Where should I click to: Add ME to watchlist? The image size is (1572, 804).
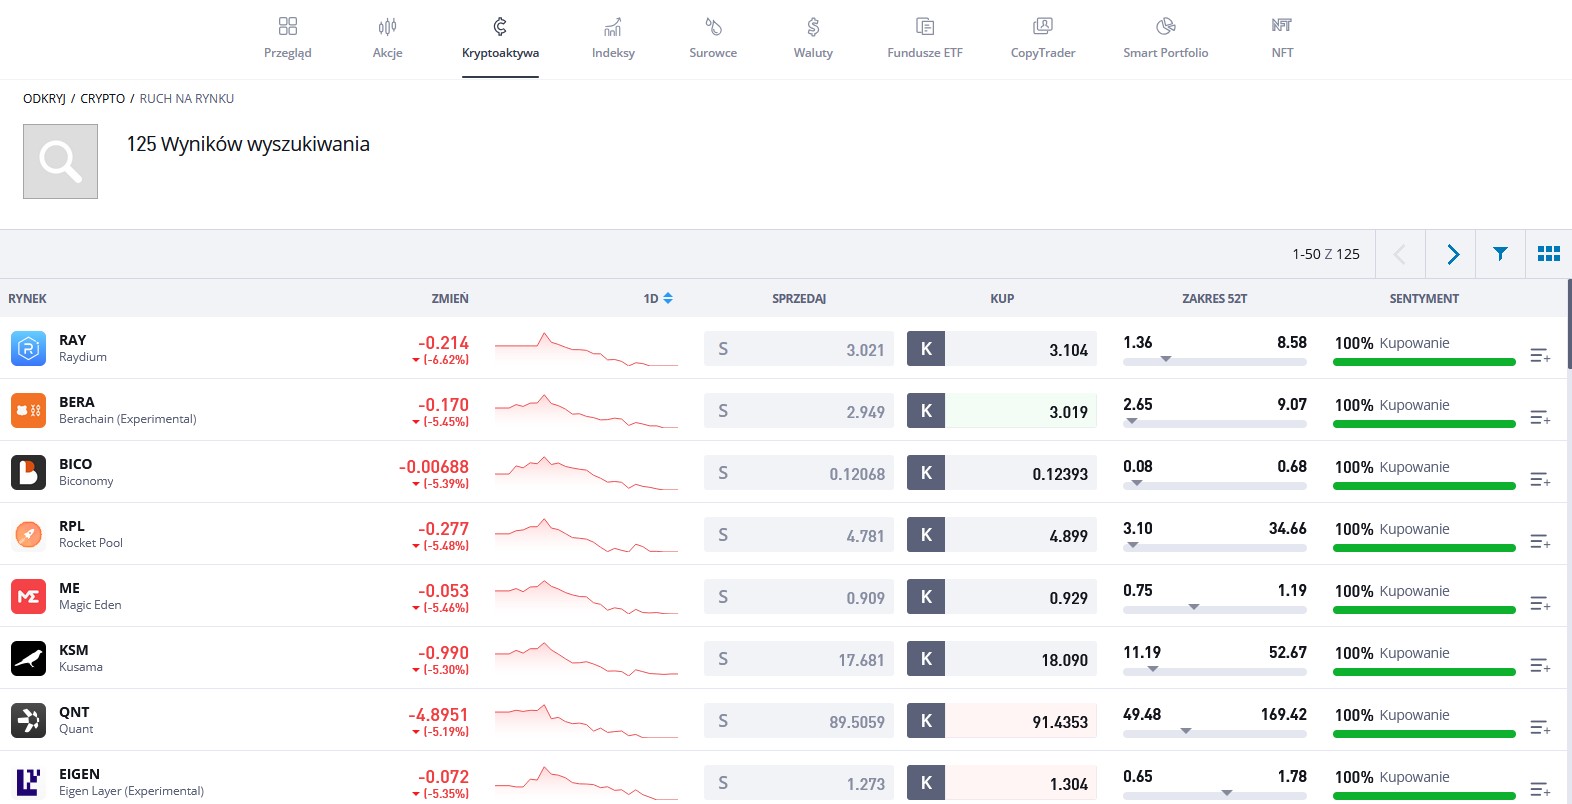(x=1540, y=603)
